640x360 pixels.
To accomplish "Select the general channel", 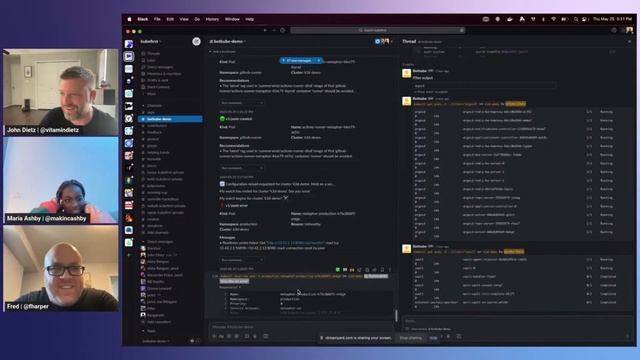I will coord(153,139).
